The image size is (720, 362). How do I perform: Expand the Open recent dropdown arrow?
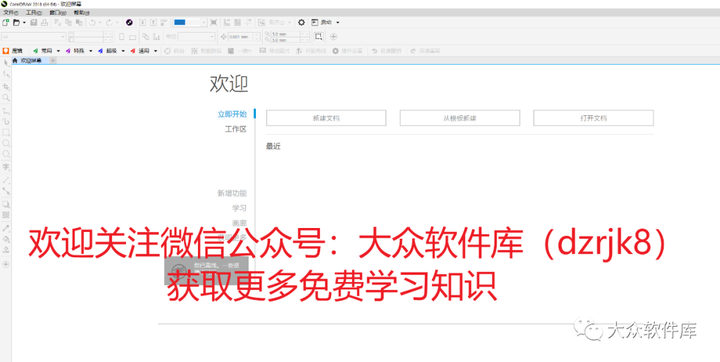[24, 22]
